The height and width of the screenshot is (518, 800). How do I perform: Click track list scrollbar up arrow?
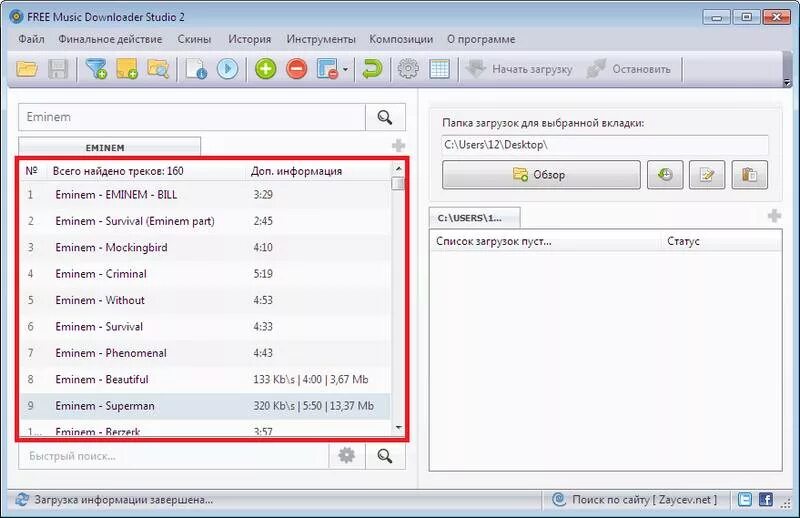click(x=398, y=168)
